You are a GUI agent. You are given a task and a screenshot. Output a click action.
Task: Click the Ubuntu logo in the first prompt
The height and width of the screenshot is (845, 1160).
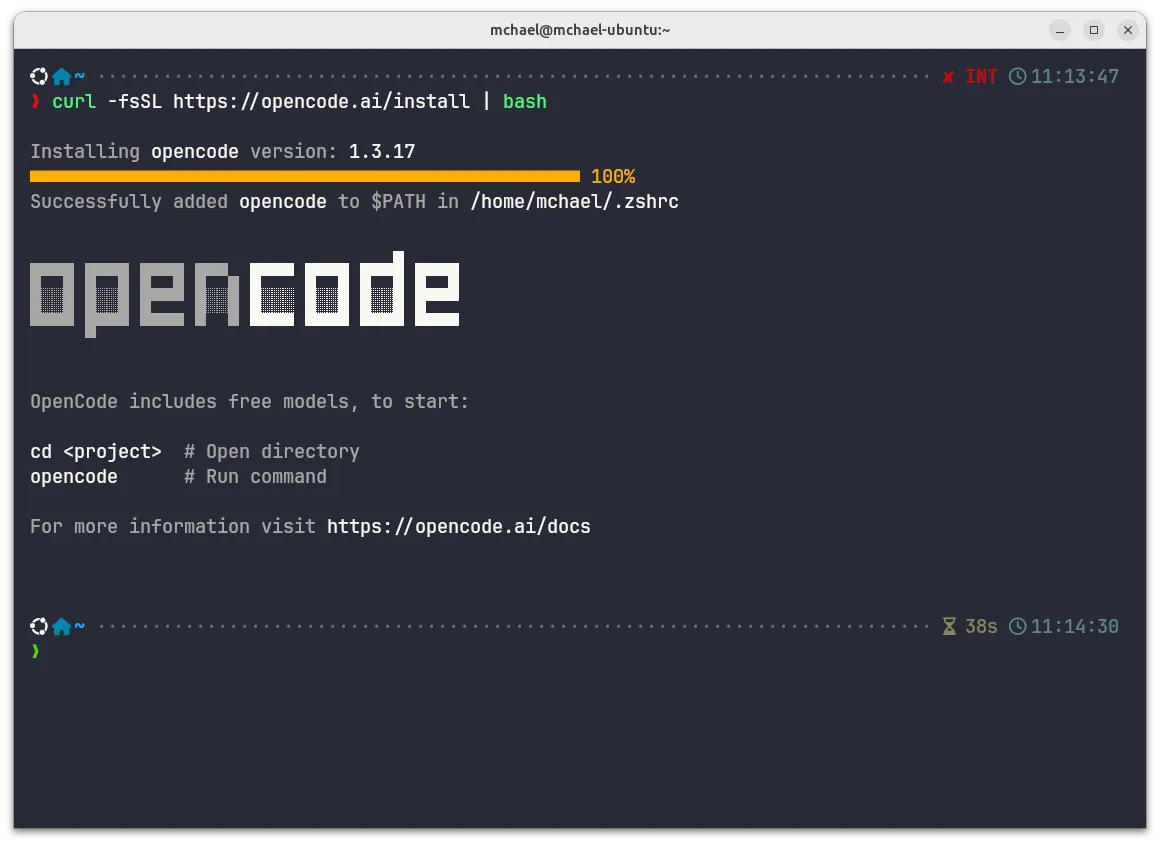click(39, 76)
